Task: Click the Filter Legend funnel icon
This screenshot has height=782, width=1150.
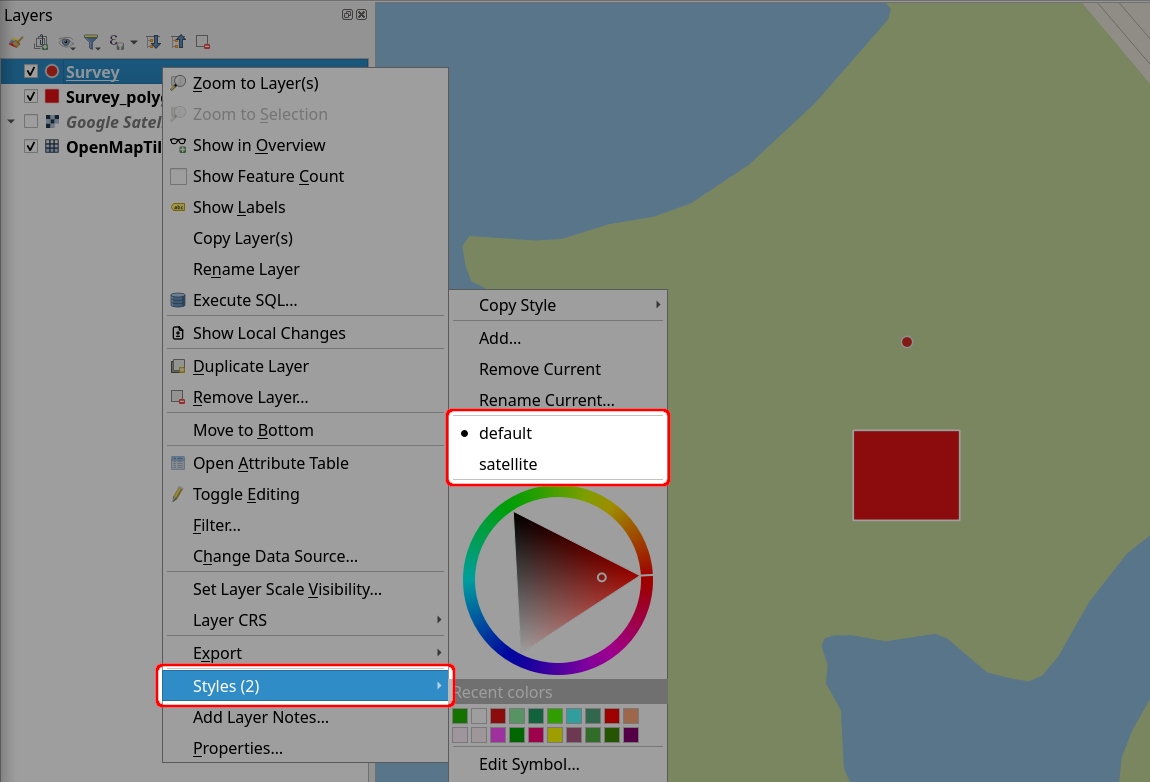Action: 92,42
